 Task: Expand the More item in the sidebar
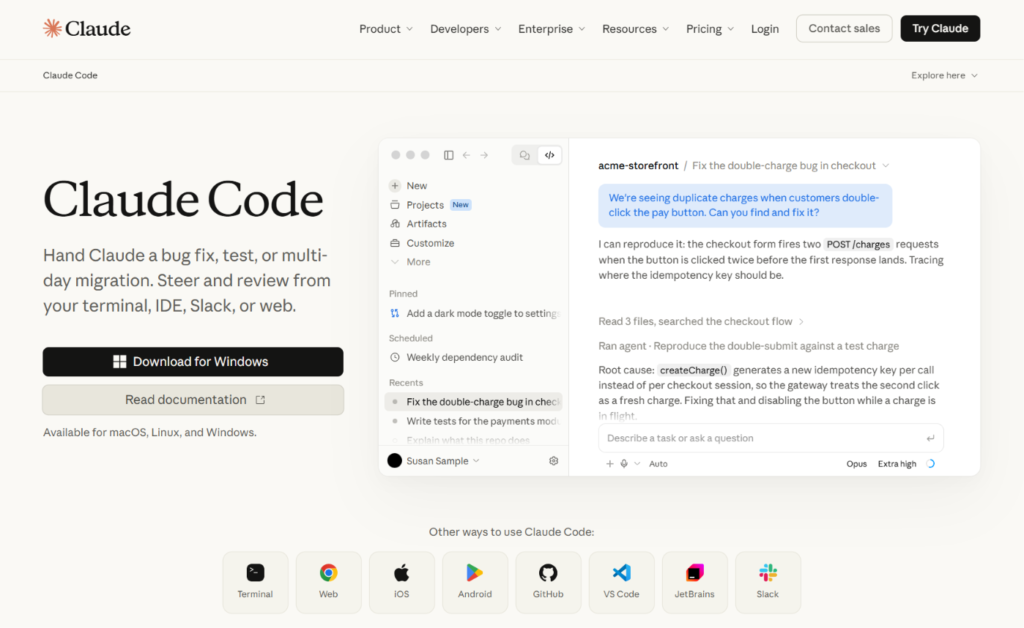(411, 262)
